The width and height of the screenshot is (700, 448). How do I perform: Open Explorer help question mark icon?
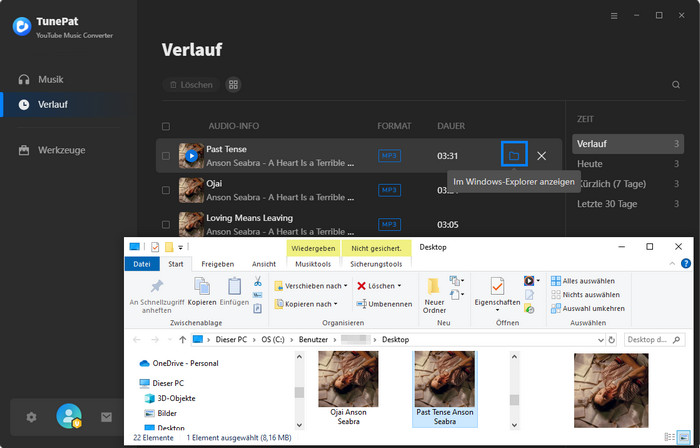(686, 264)
